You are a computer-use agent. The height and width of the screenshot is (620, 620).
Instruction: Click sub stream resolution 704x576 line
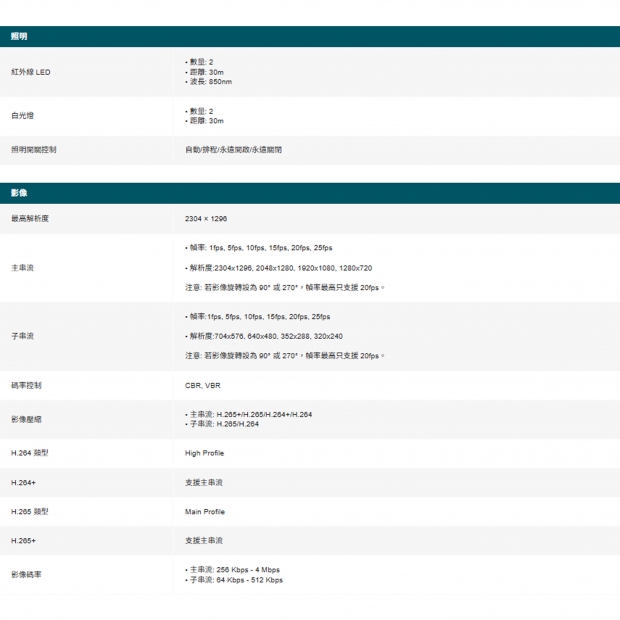point(266,336)
